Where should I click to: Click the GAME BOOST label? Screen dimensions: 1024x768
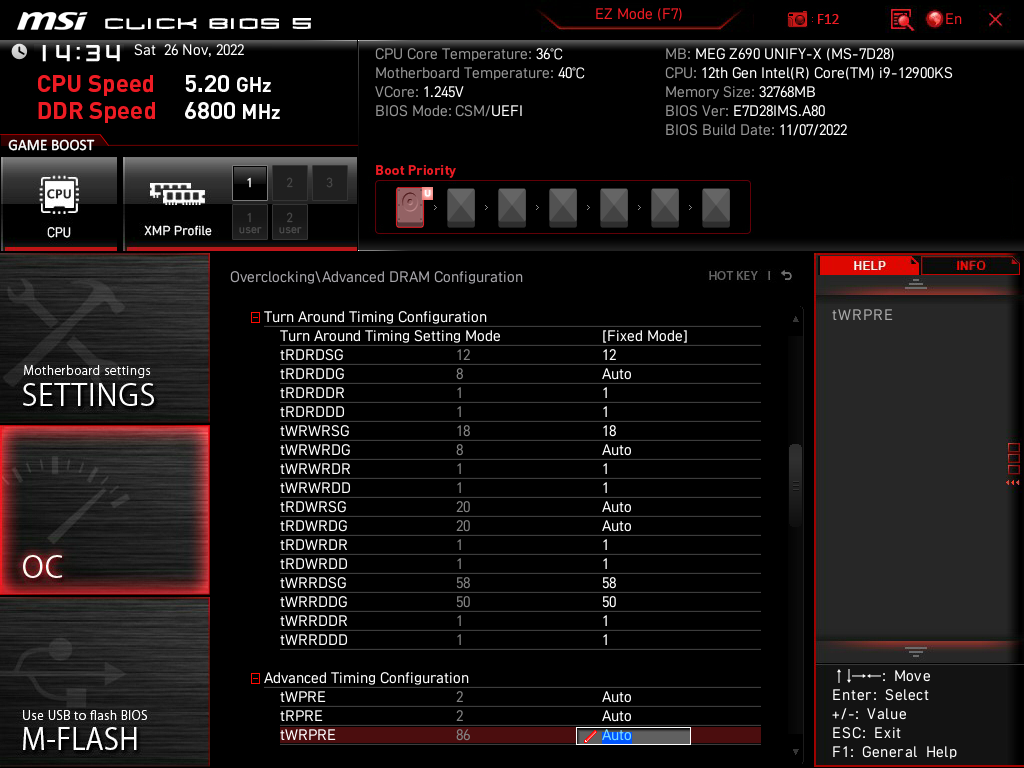tap(51, 145)
